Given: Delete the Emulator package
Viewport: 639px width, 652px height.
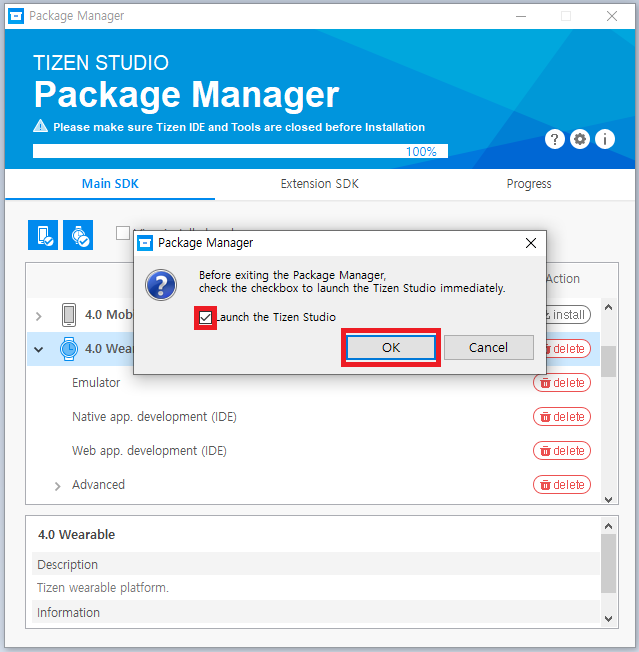Looking at the screenshot, I should click(562, 383).
